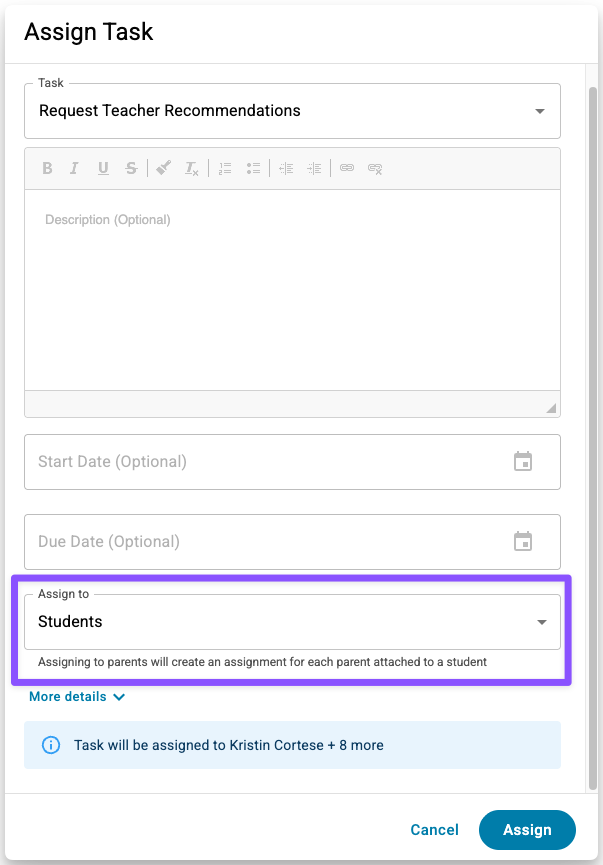Viewport: 603px width, 865px height.
Task: Open the Due Date calendar picker
Action: point(523,542)
